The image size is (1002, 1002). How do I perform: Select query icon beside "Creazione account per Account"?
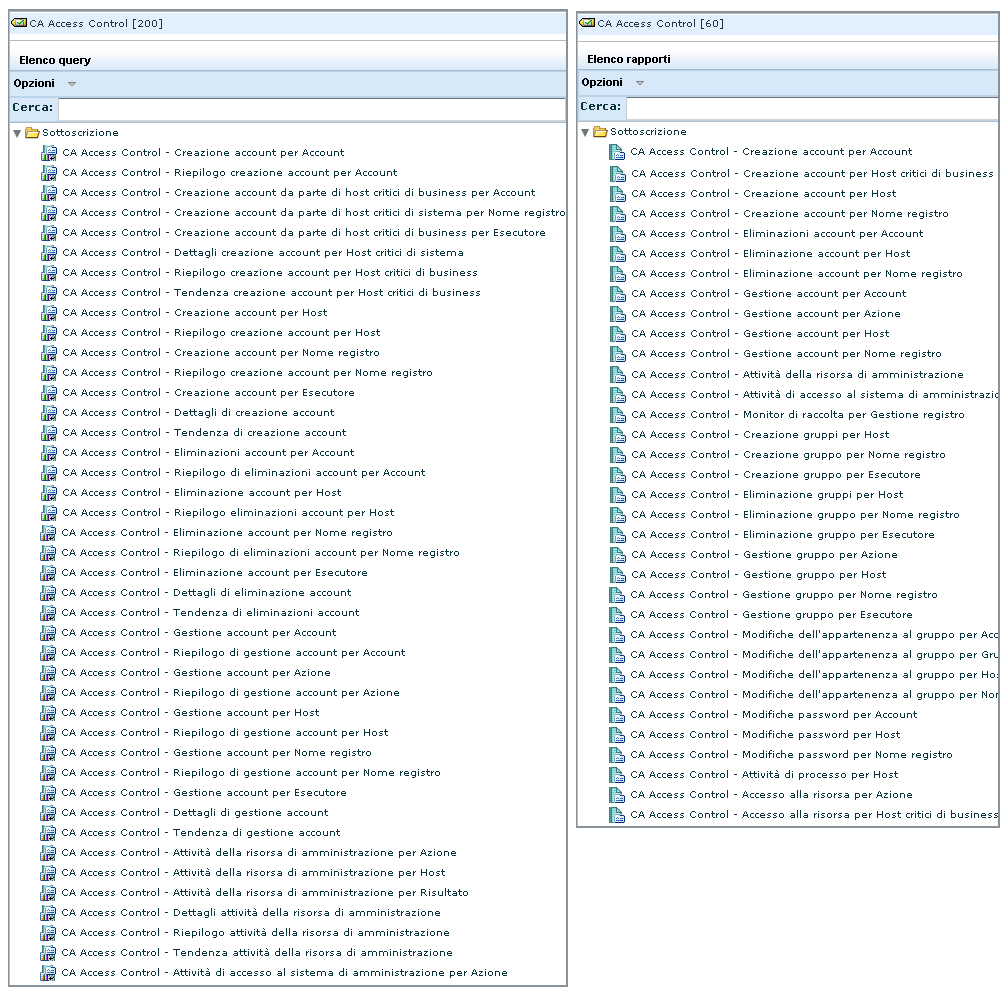[x=48, y=152]
